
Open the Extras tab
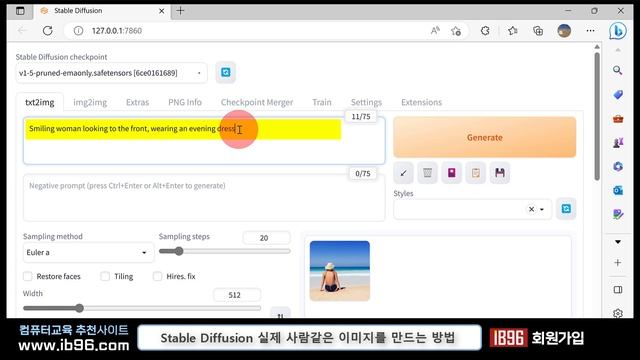[x=138, y=102]
